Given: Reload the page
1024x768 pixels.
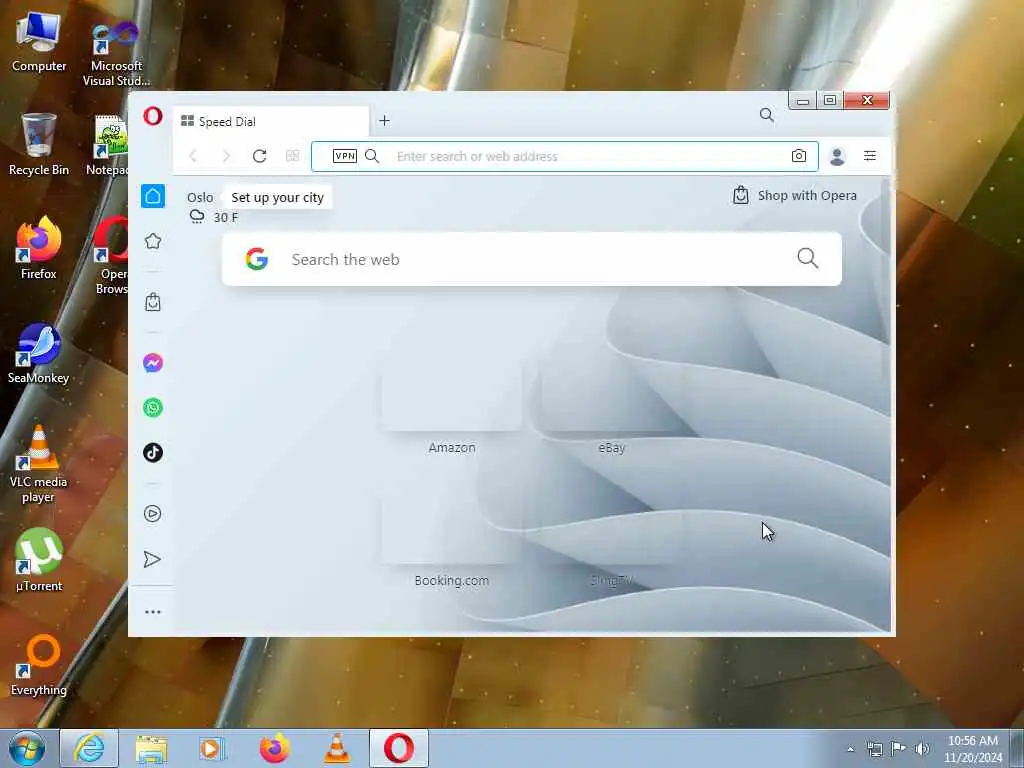Looking at the screenshot, I should click(x=259, y=156).
